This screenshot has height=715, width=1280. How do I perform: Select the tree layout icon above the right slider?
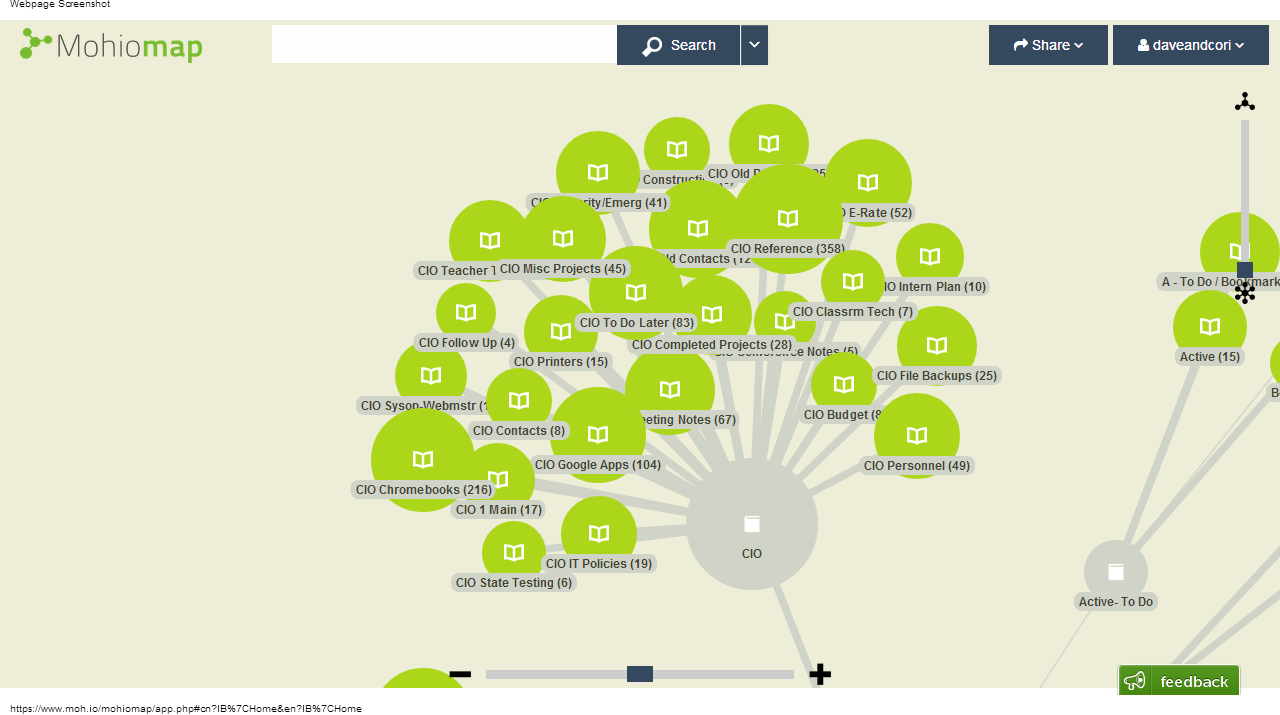click(1245, 100)
